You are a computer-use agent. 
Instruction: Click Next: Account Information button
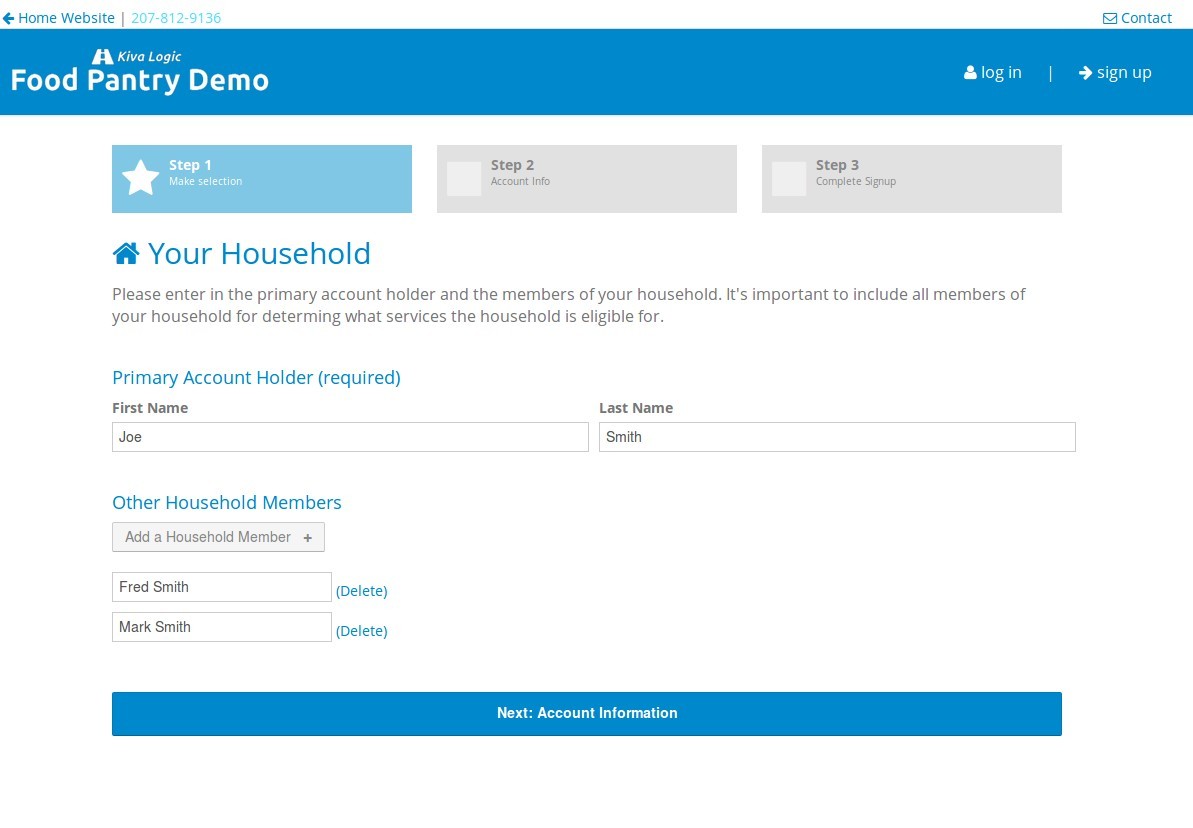coord(587,714)
